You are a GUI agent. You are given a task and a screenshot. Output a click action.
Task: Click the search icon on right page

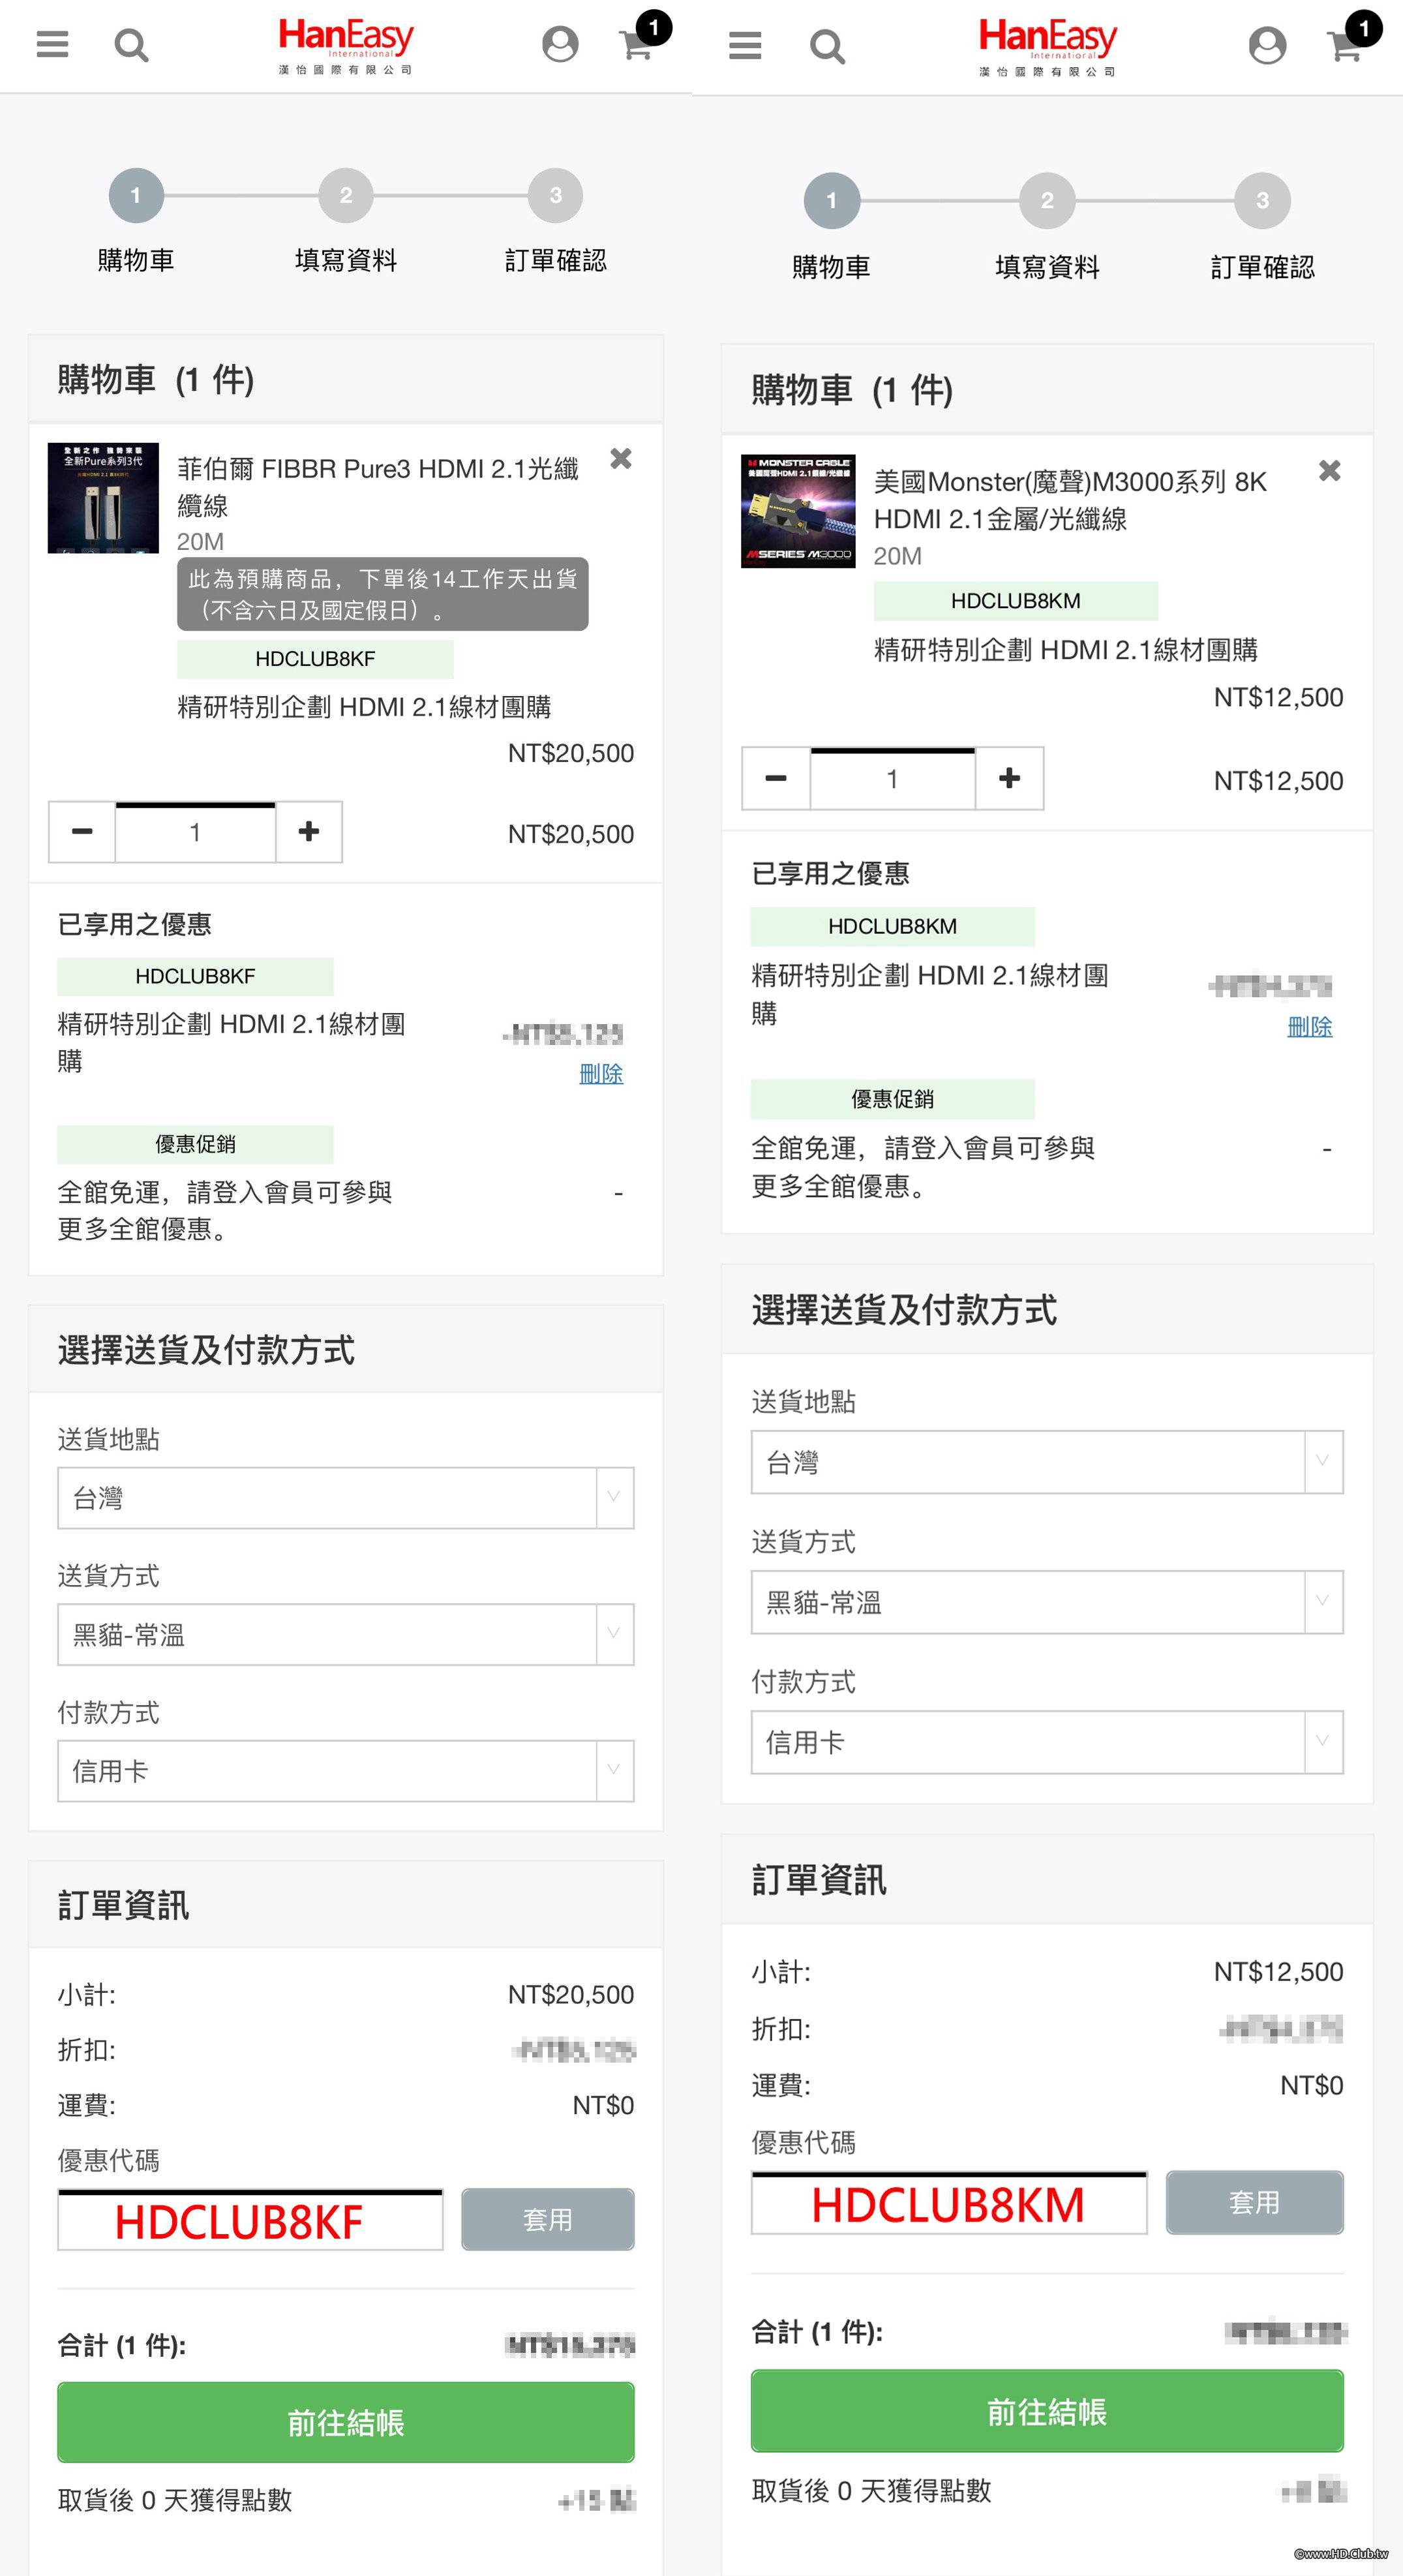[827, 46]
